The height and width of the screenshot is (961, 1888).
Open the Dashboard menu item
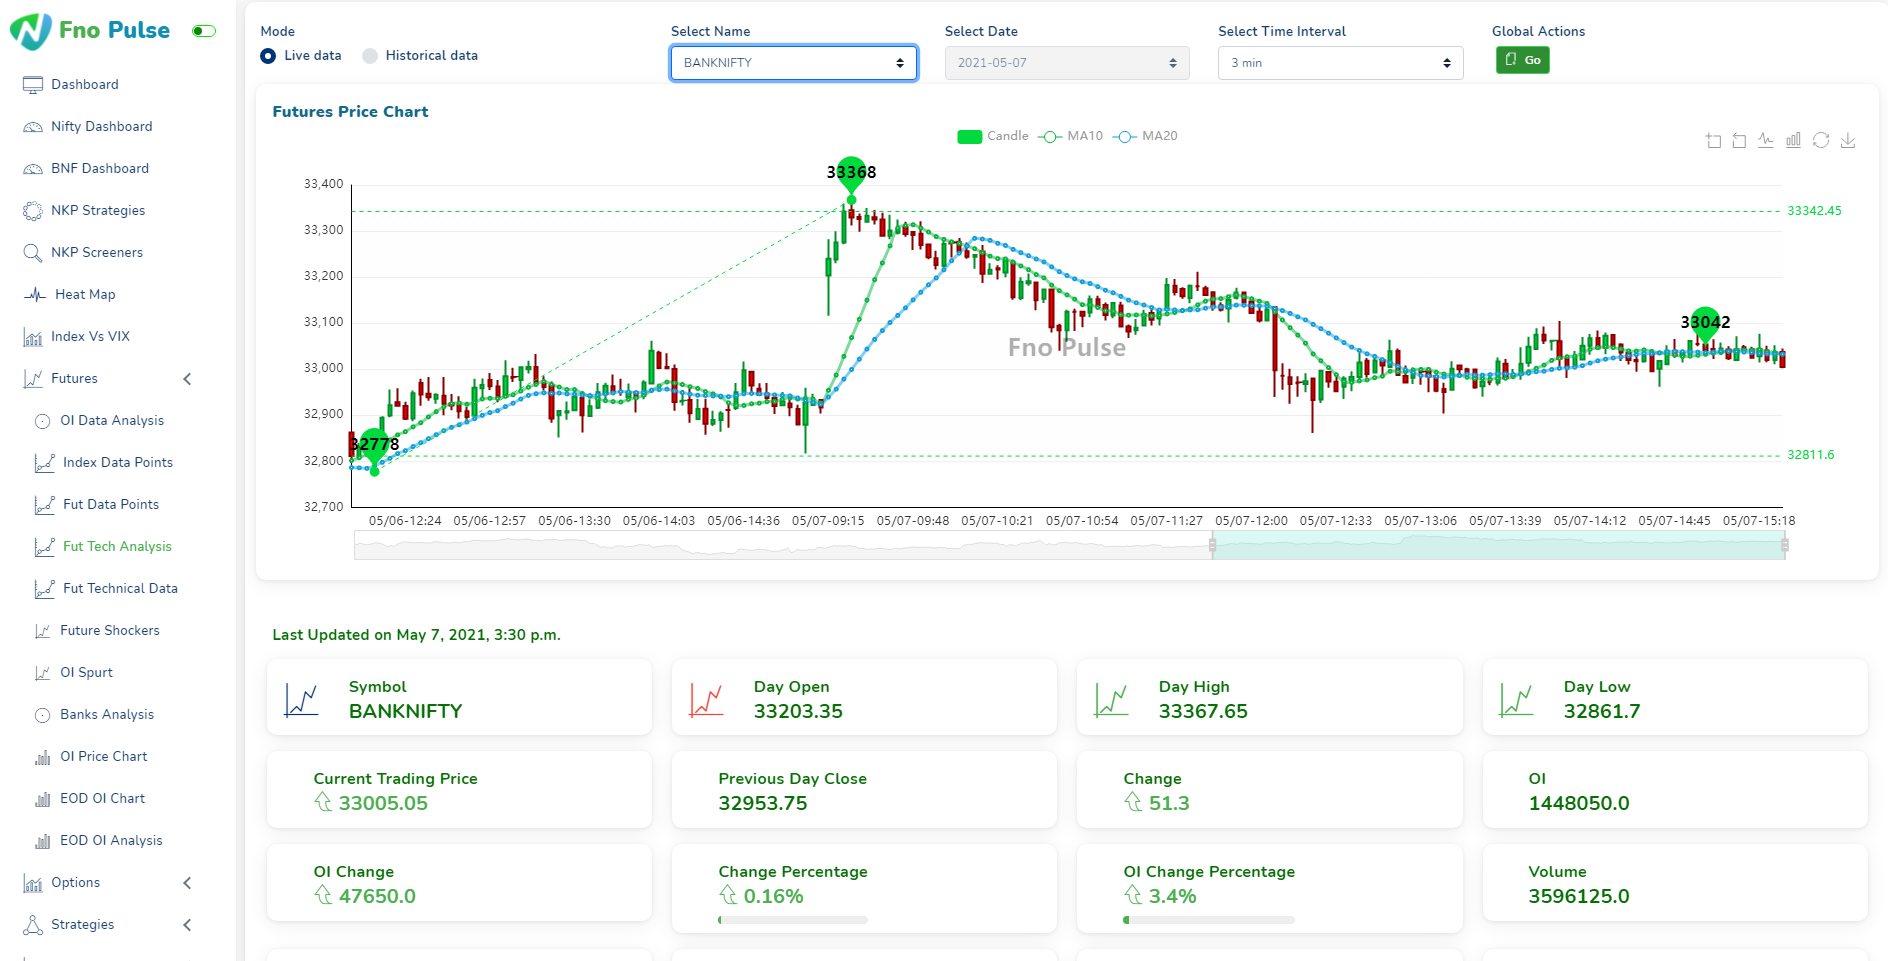pos(85,85)
